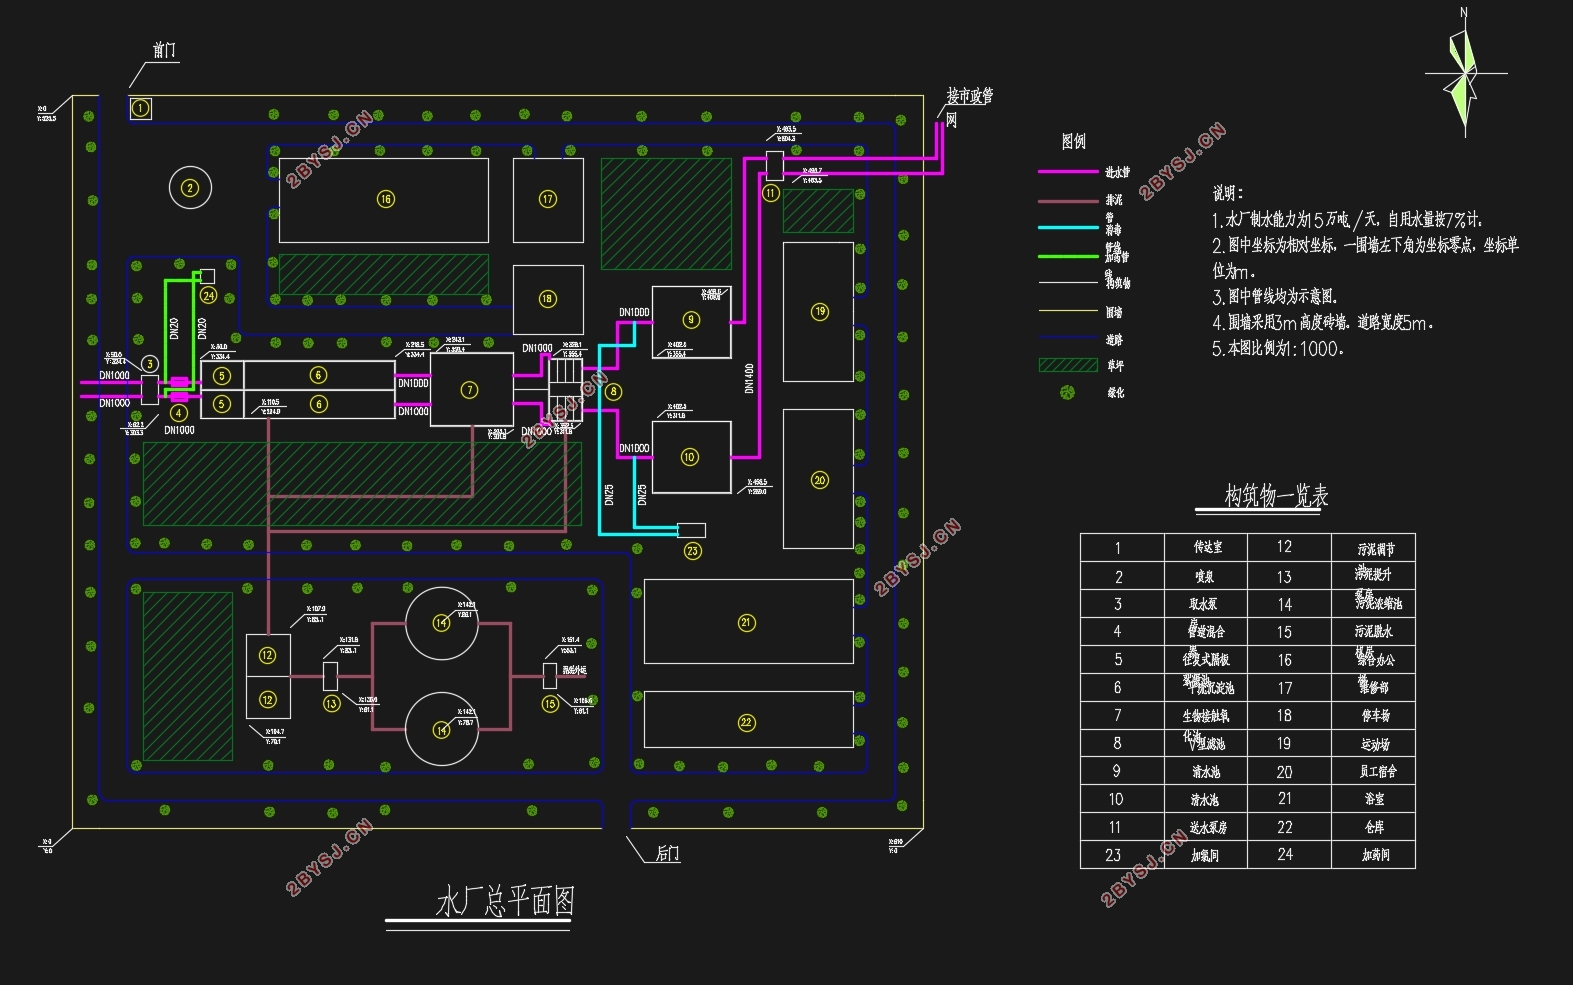
Task: Click the 后门 back gate label
Action: (x=667, y=853)
